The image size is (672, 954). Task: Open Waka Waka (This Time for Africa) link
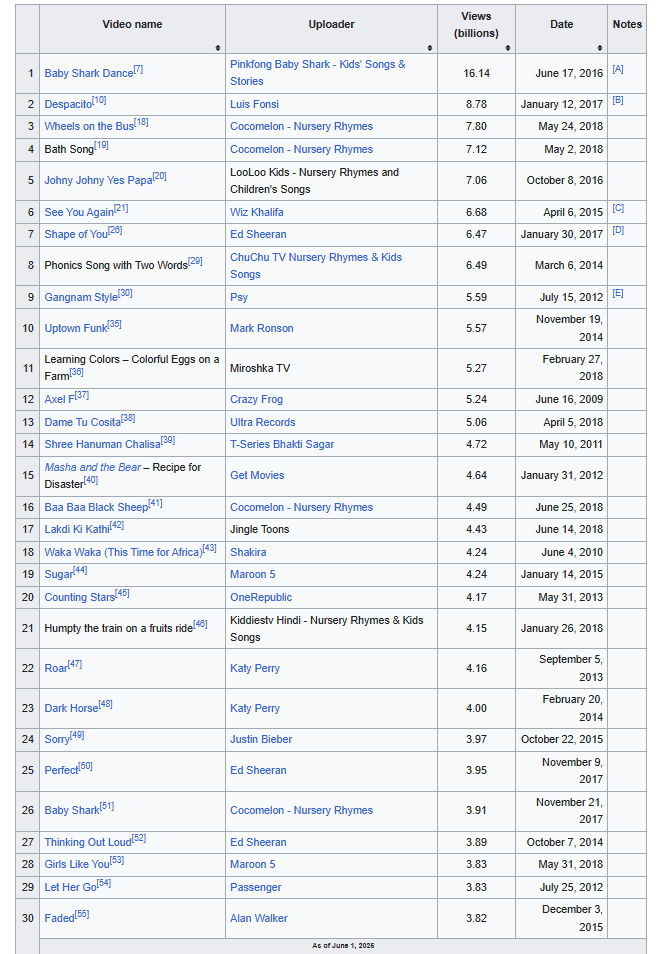(x=123, y=553)
